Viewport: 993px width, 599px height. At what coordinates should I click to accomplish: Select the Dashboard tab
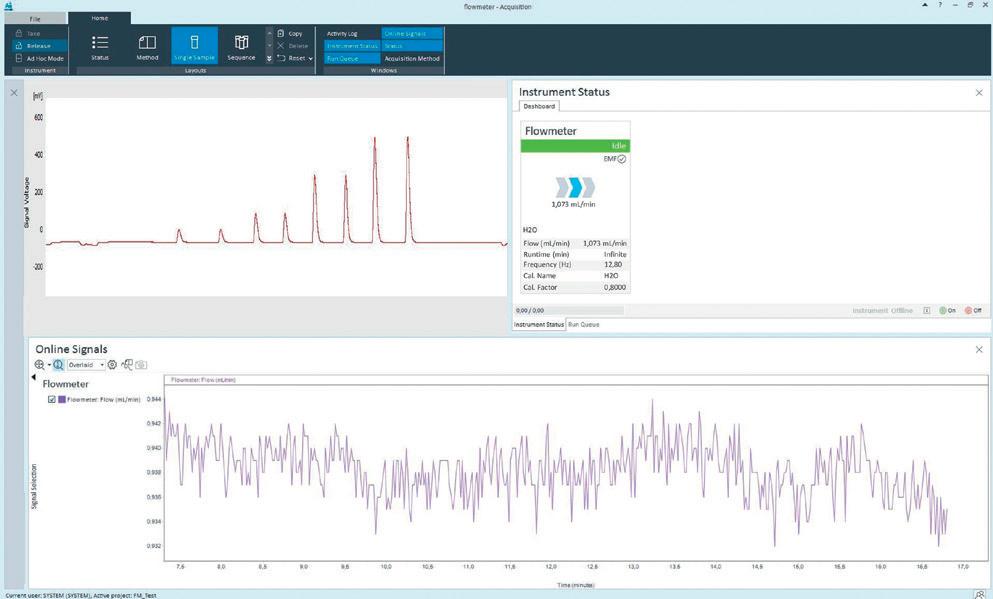[x=539, y=106]
